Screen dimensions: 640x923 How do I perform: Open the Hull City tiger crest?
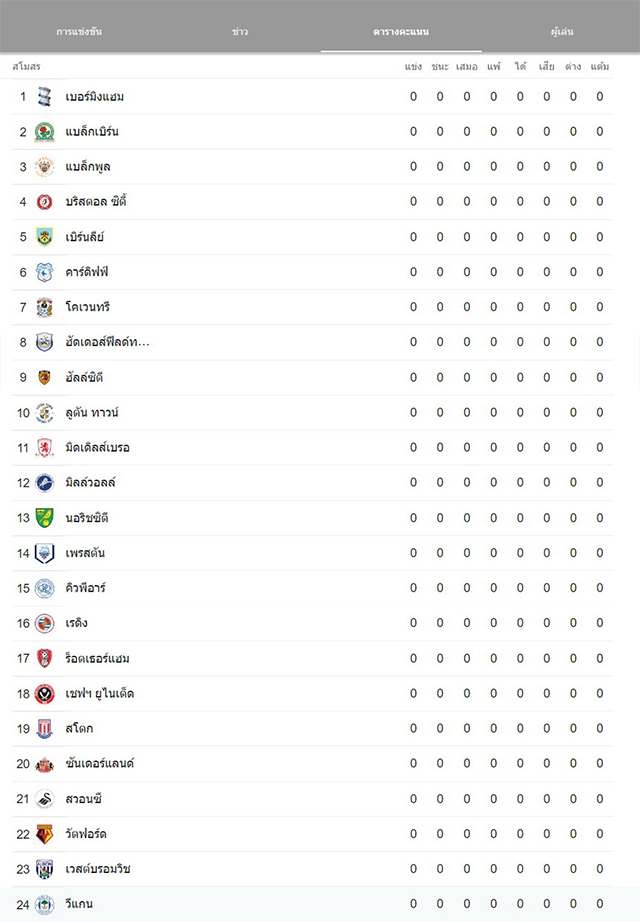pyautogui.click(x=44, y=377)
